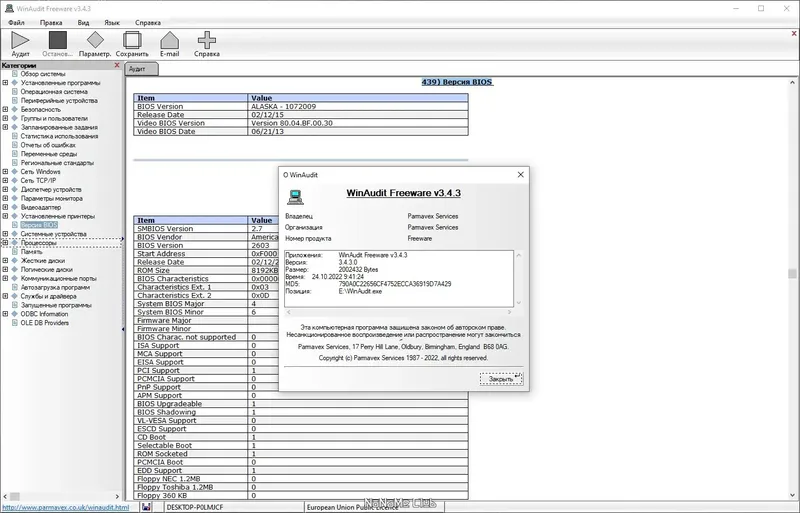Click the report's vertical scrollbar thumb
The image size is (800, 513).
point(792,274)
